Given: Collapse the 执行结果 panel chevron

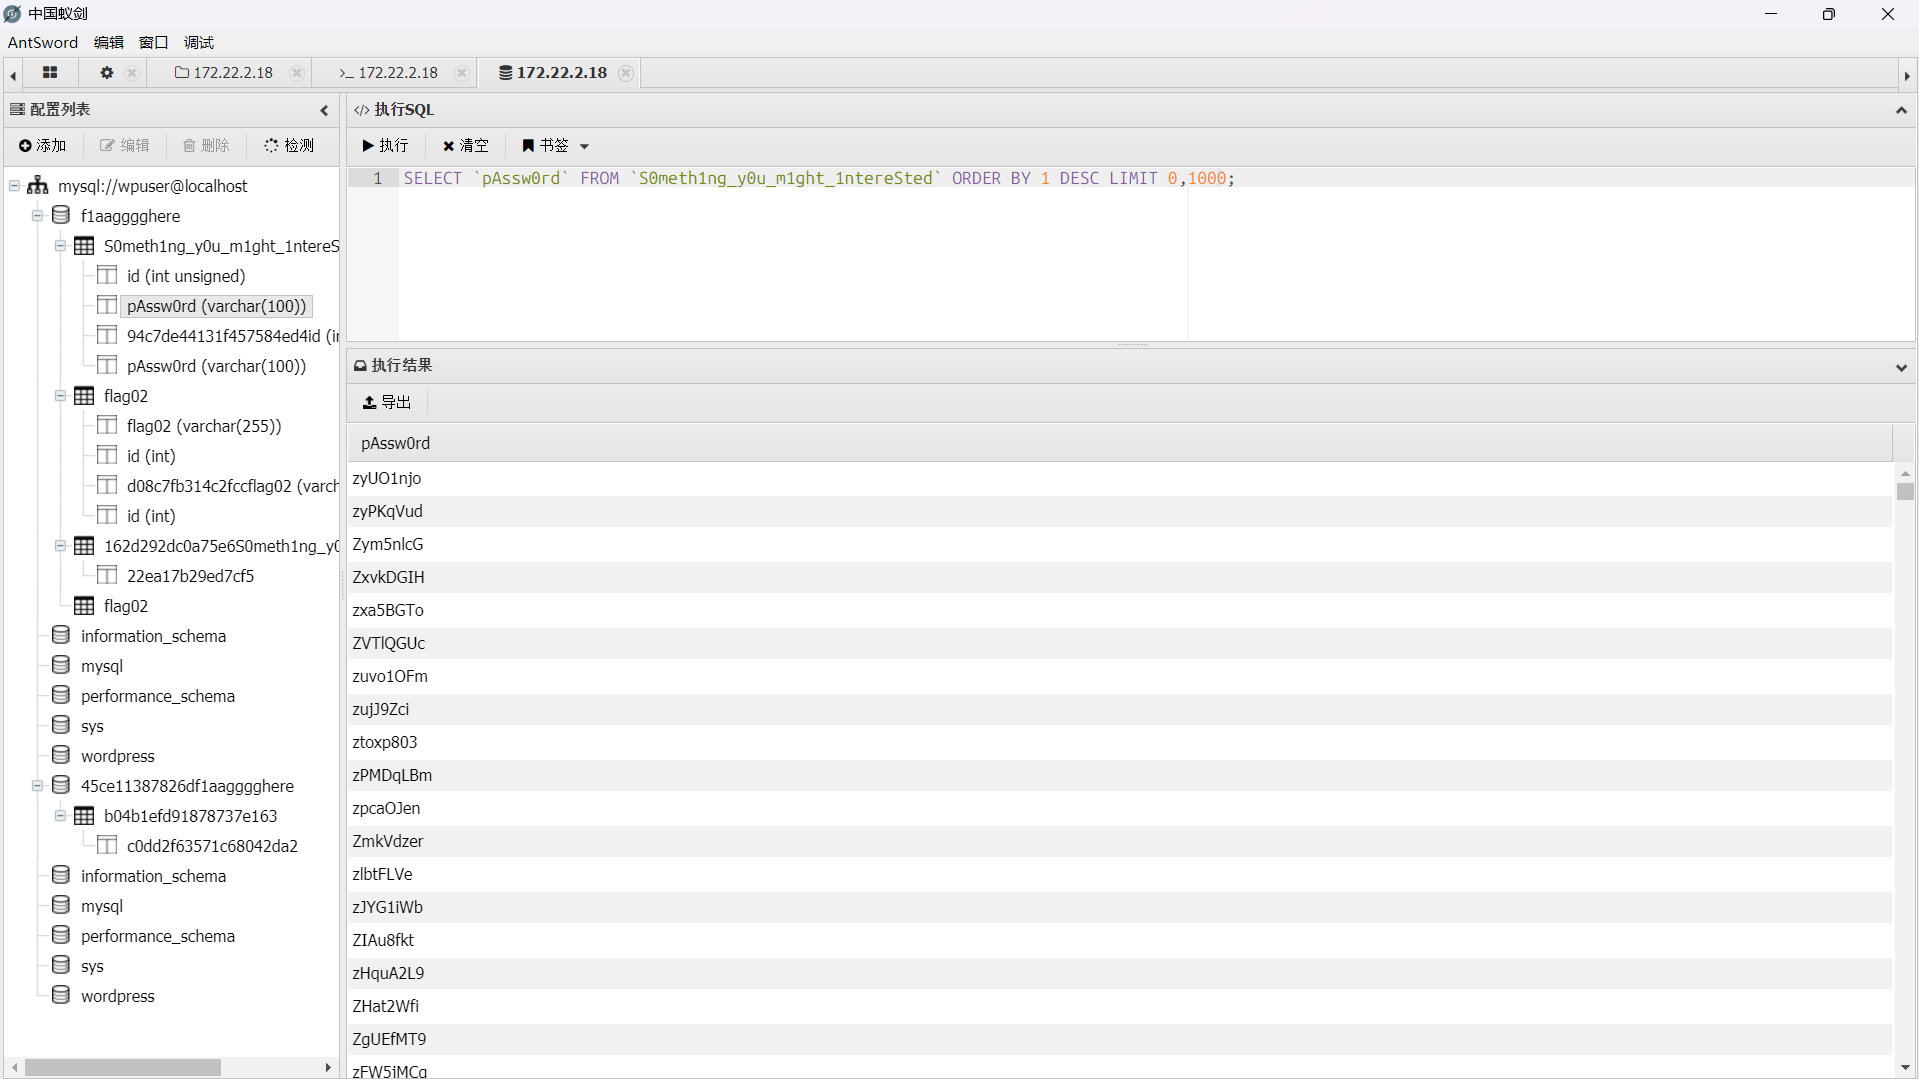Looking at the screenshot, I should pyautogui.click(x=1901, y=367).
